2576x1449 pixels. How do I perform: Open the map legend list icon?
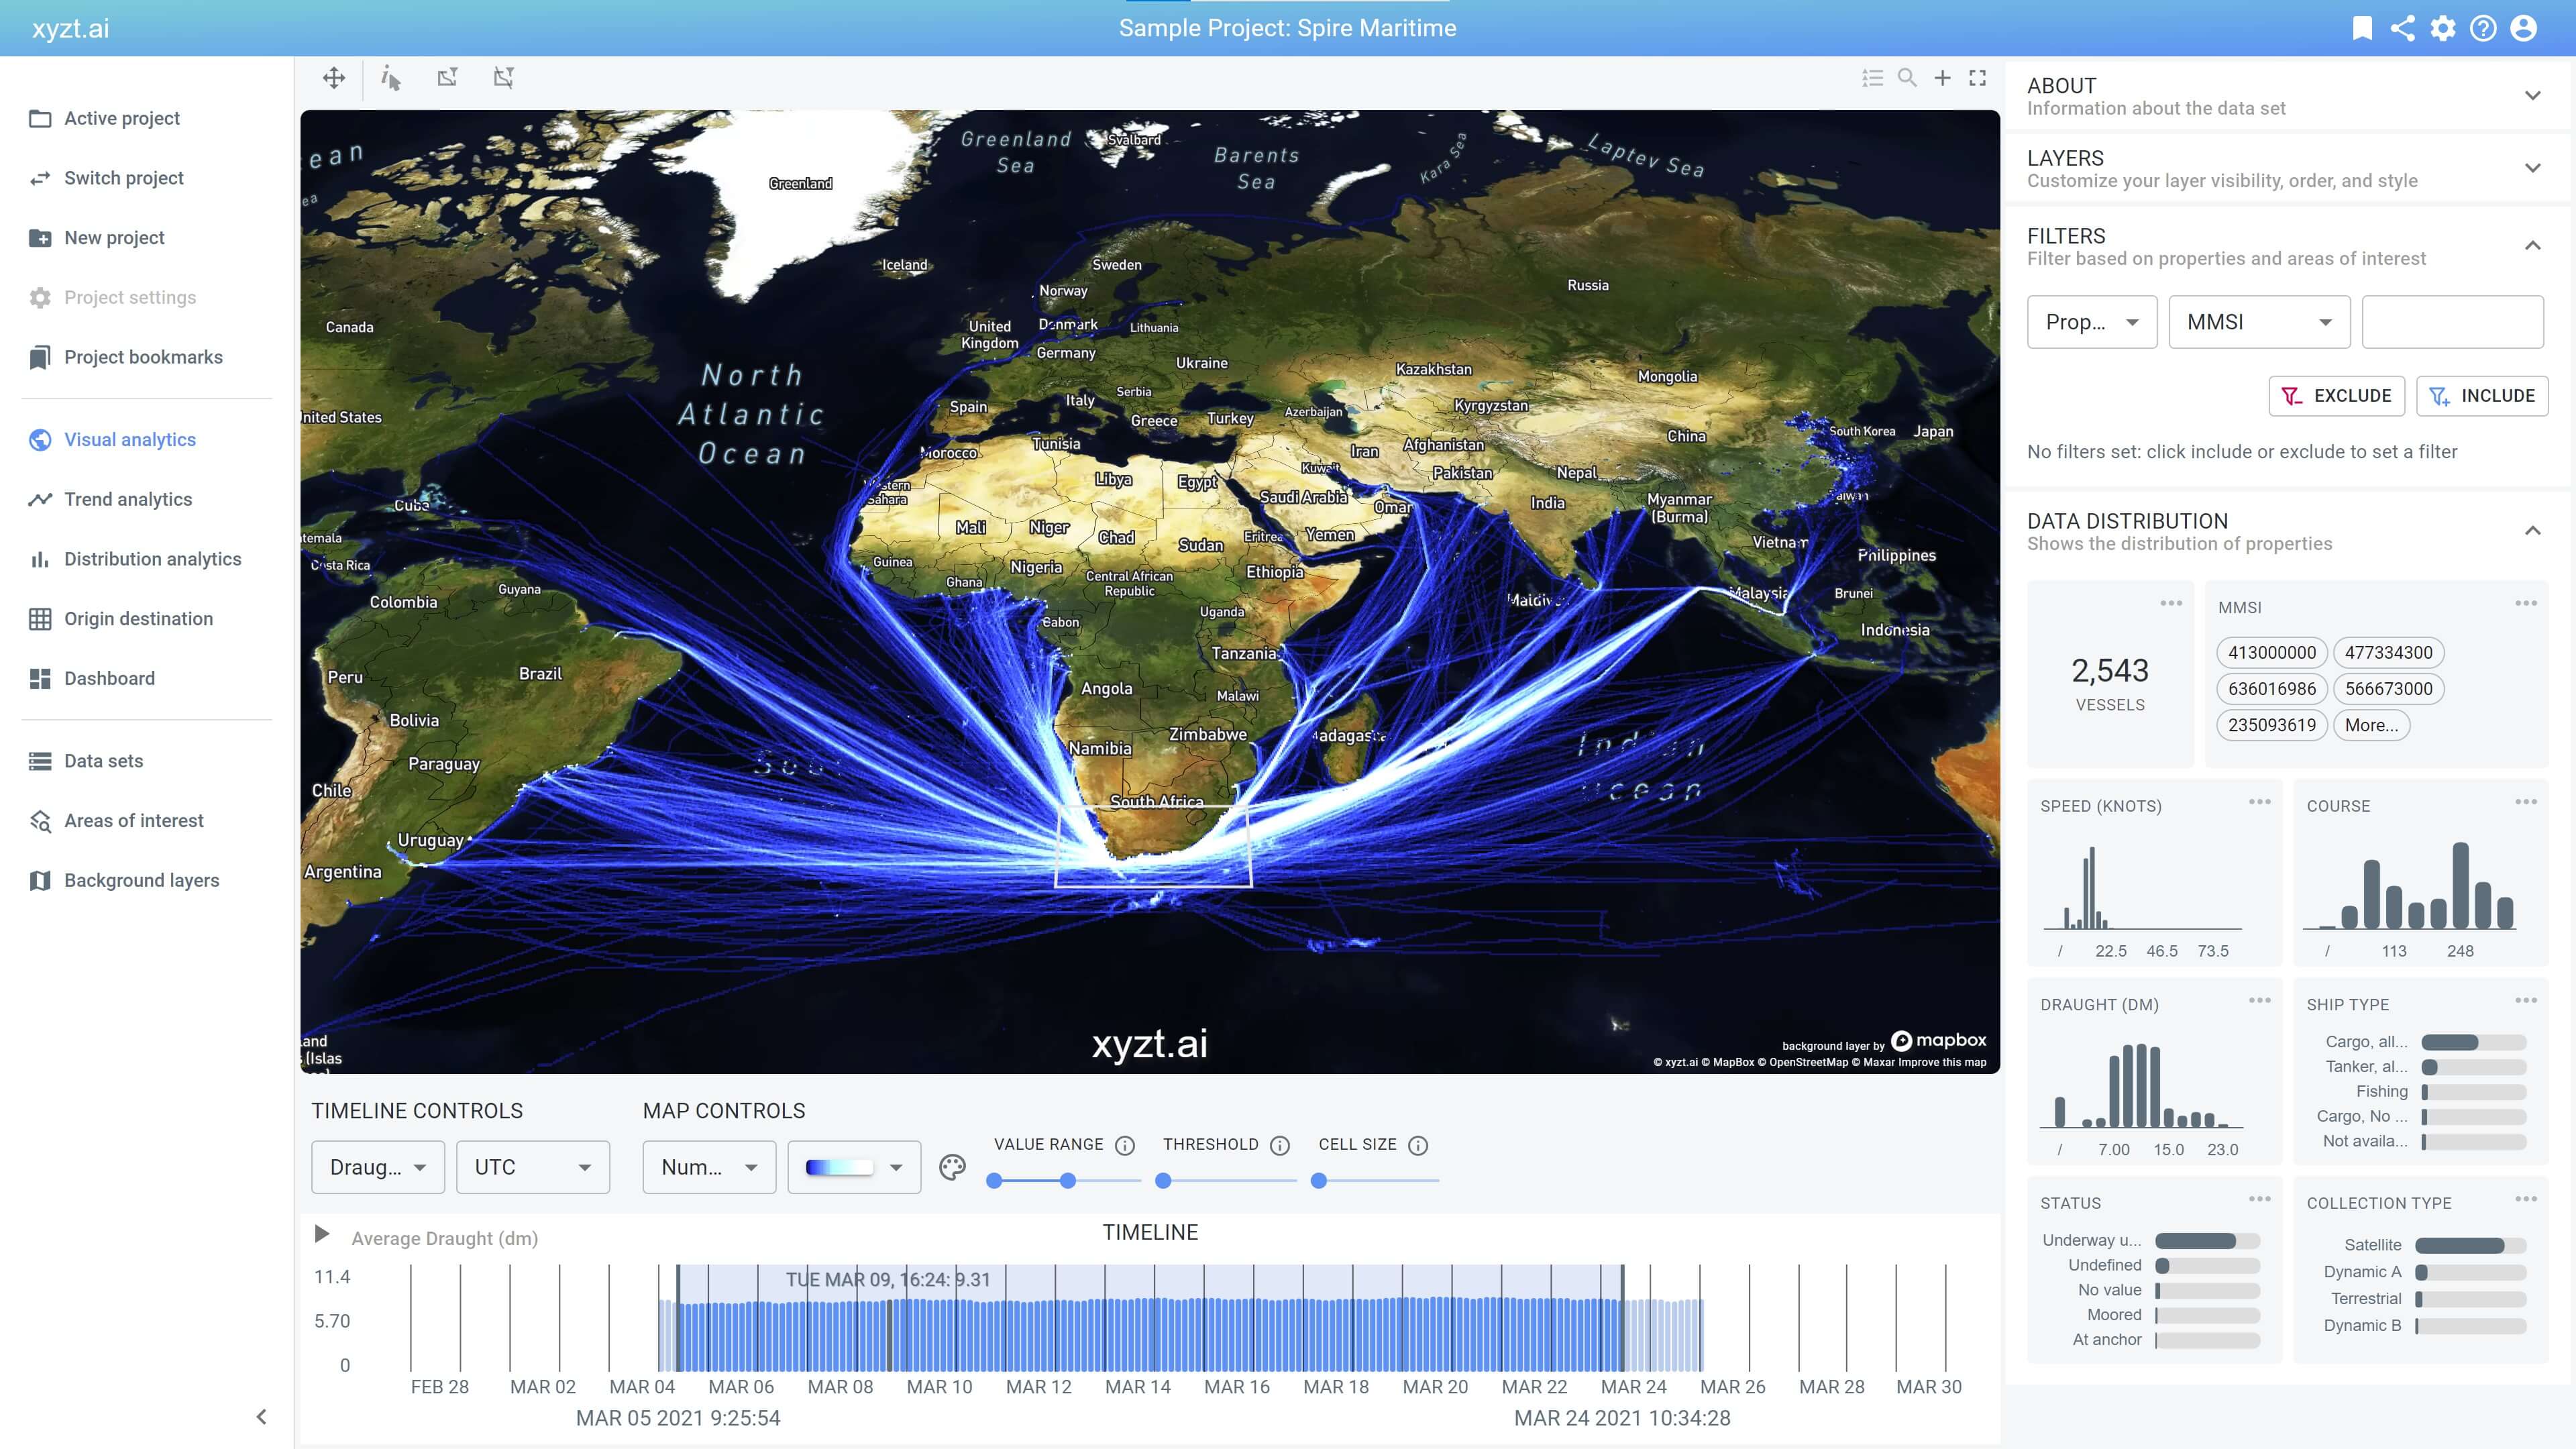pos(1873,77)
